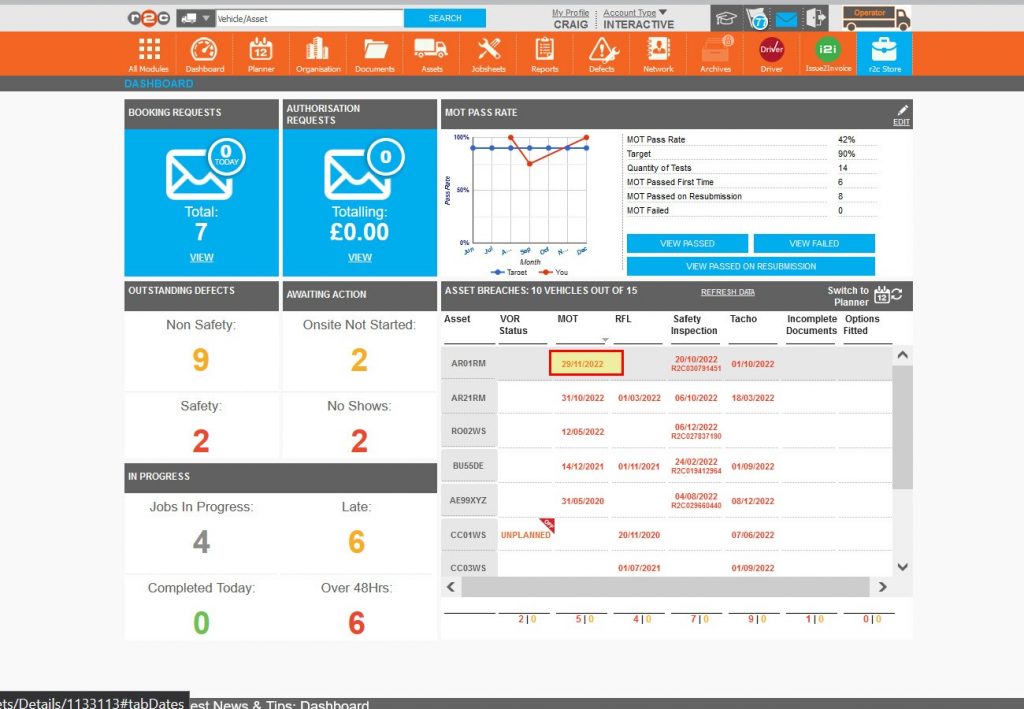1024x709 pixels.
Task: Click the VOR Status column header
Action: point(513,324)
